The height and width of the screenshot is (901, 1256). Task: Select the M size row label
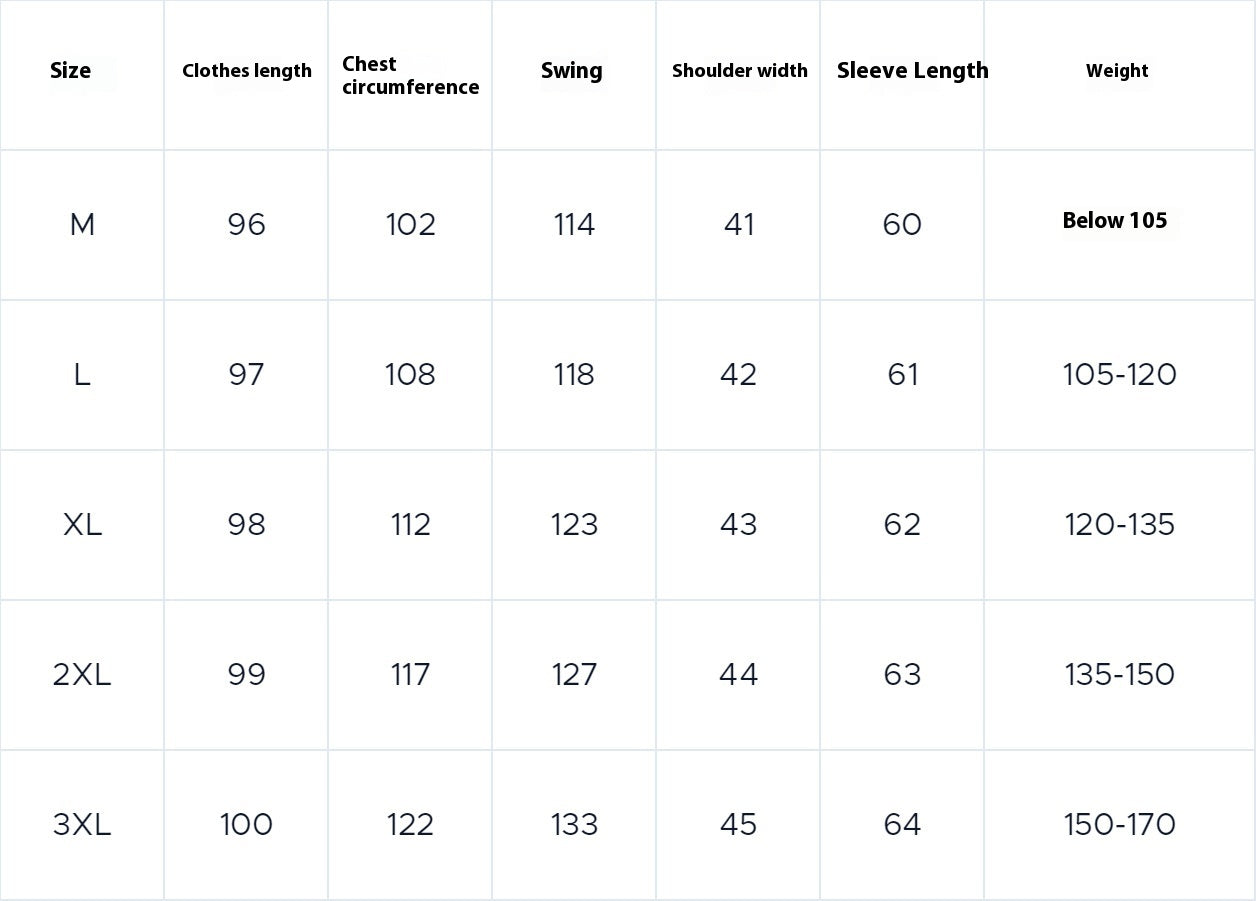82,225
